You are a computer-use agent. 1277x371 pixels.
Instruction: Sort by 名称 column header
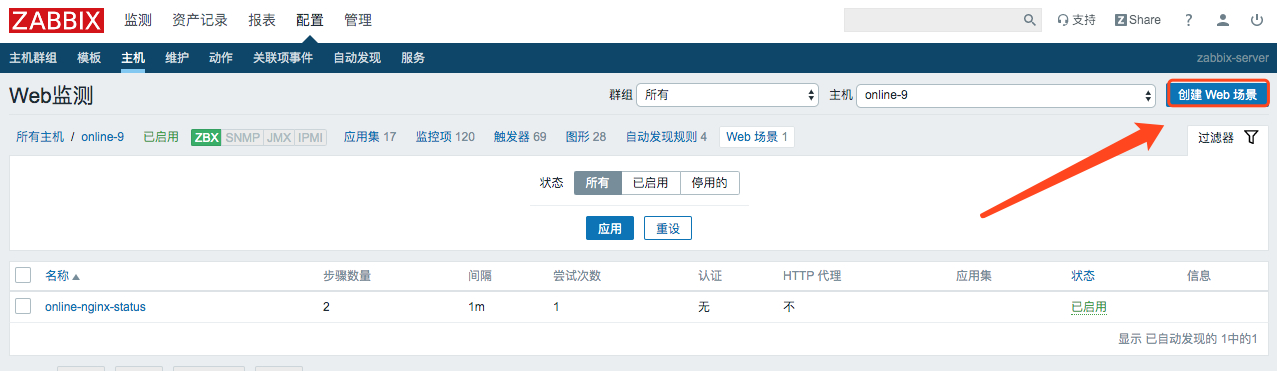(x=62, y=276)
